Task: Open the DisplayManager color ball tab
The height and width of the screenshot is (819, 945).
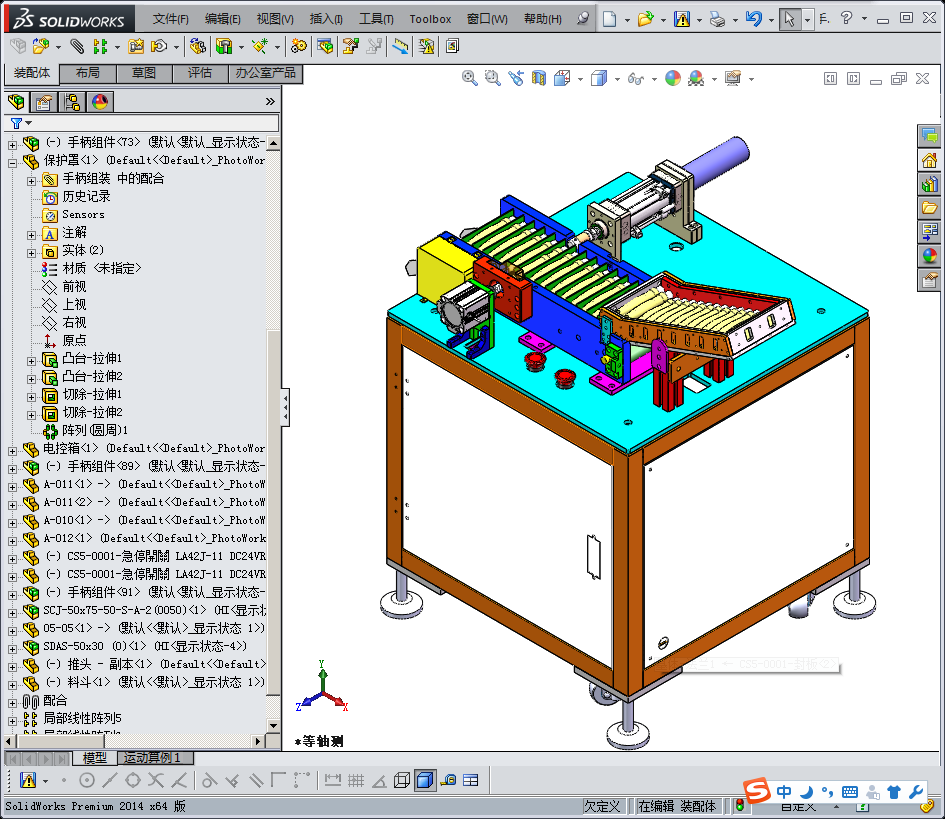Action: (100, 102)
